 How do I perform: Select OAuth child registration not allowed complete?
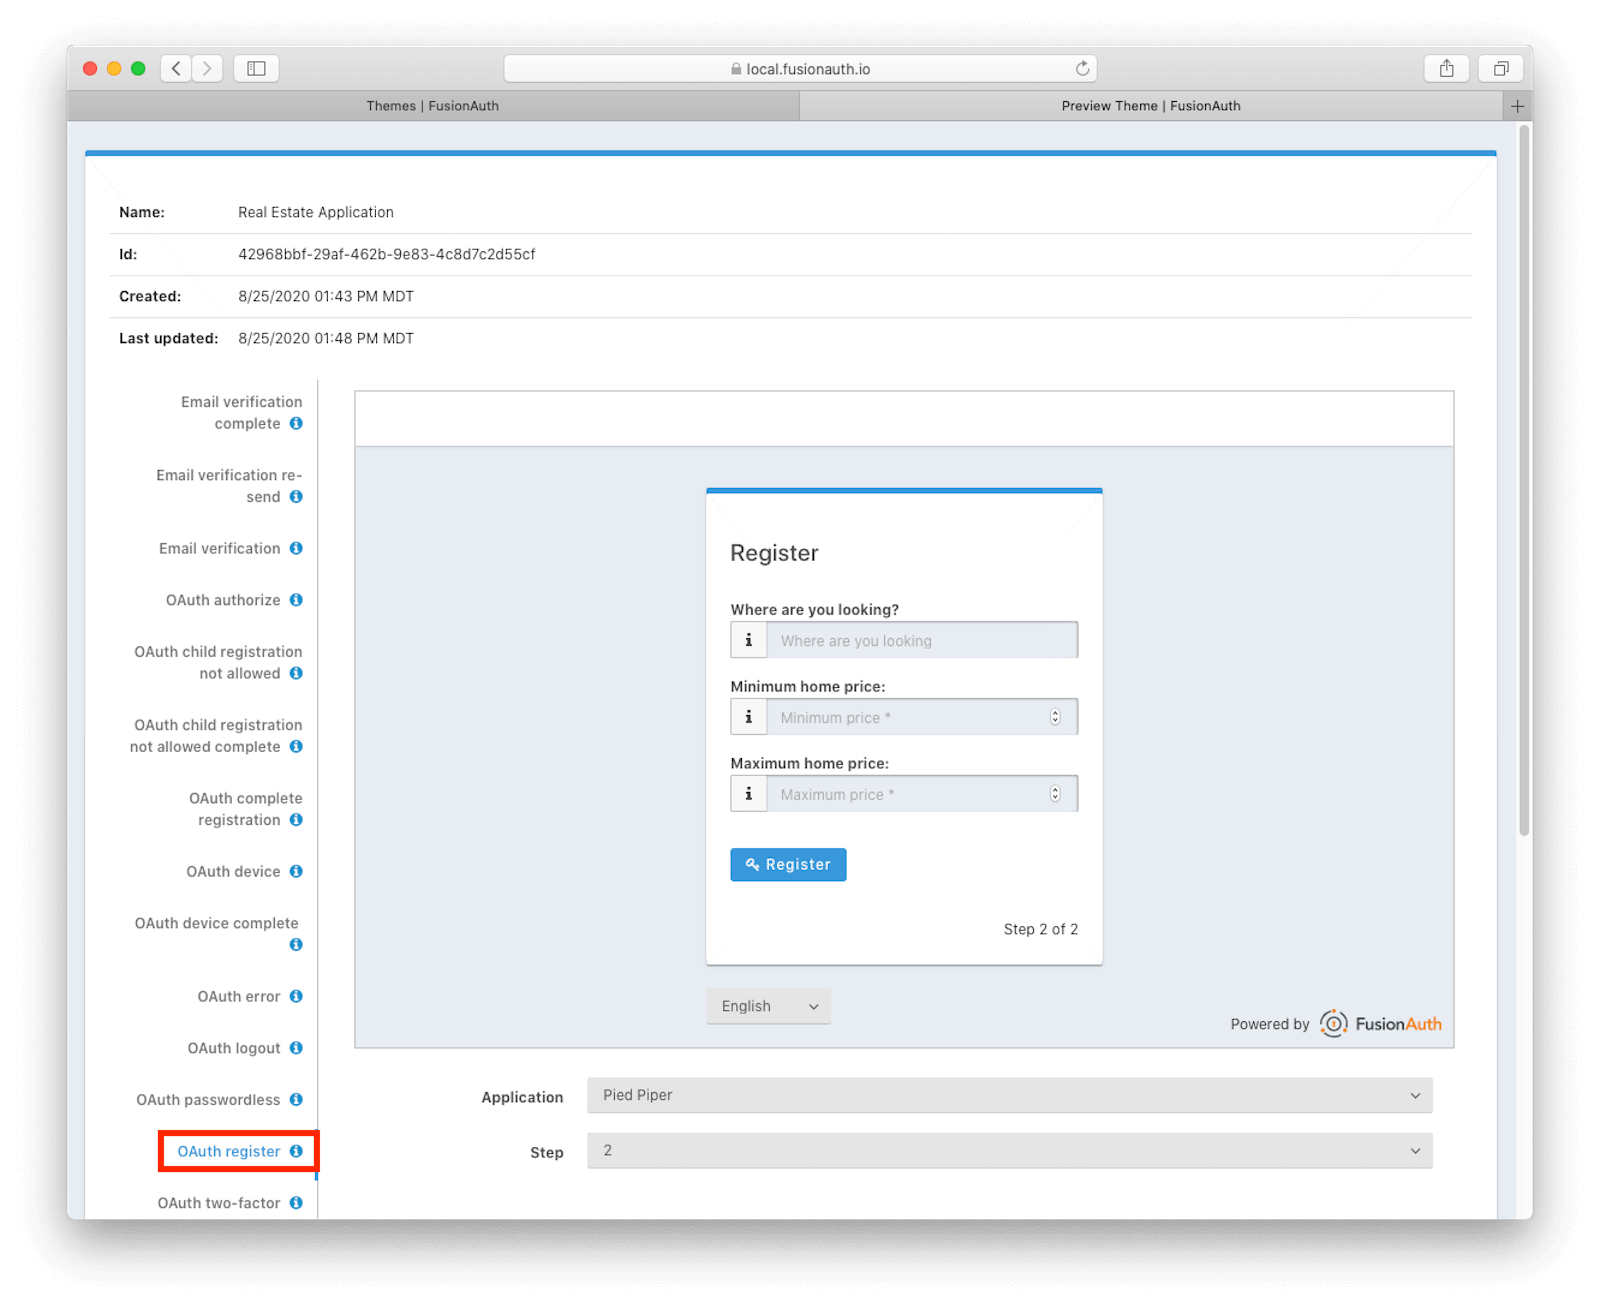pos(216,735)
